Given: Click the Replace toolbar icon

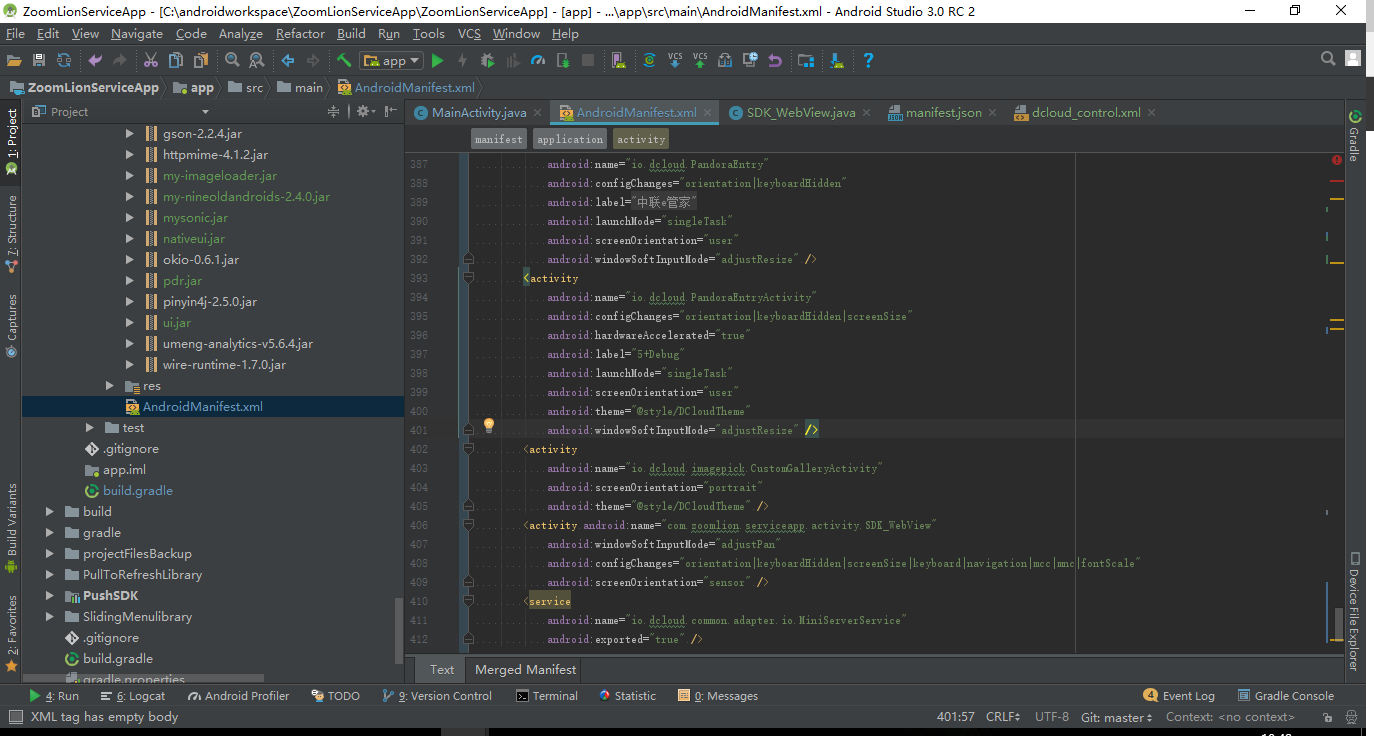Looking at the screenshot, I should click(x=256, y=61).
